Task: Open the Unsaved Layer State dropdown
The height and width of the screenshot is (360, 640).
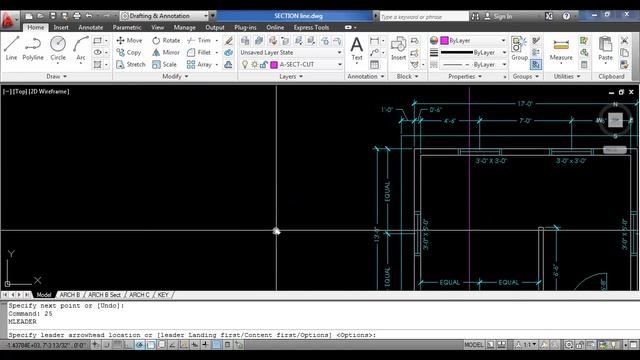Action: click(291, 52)
